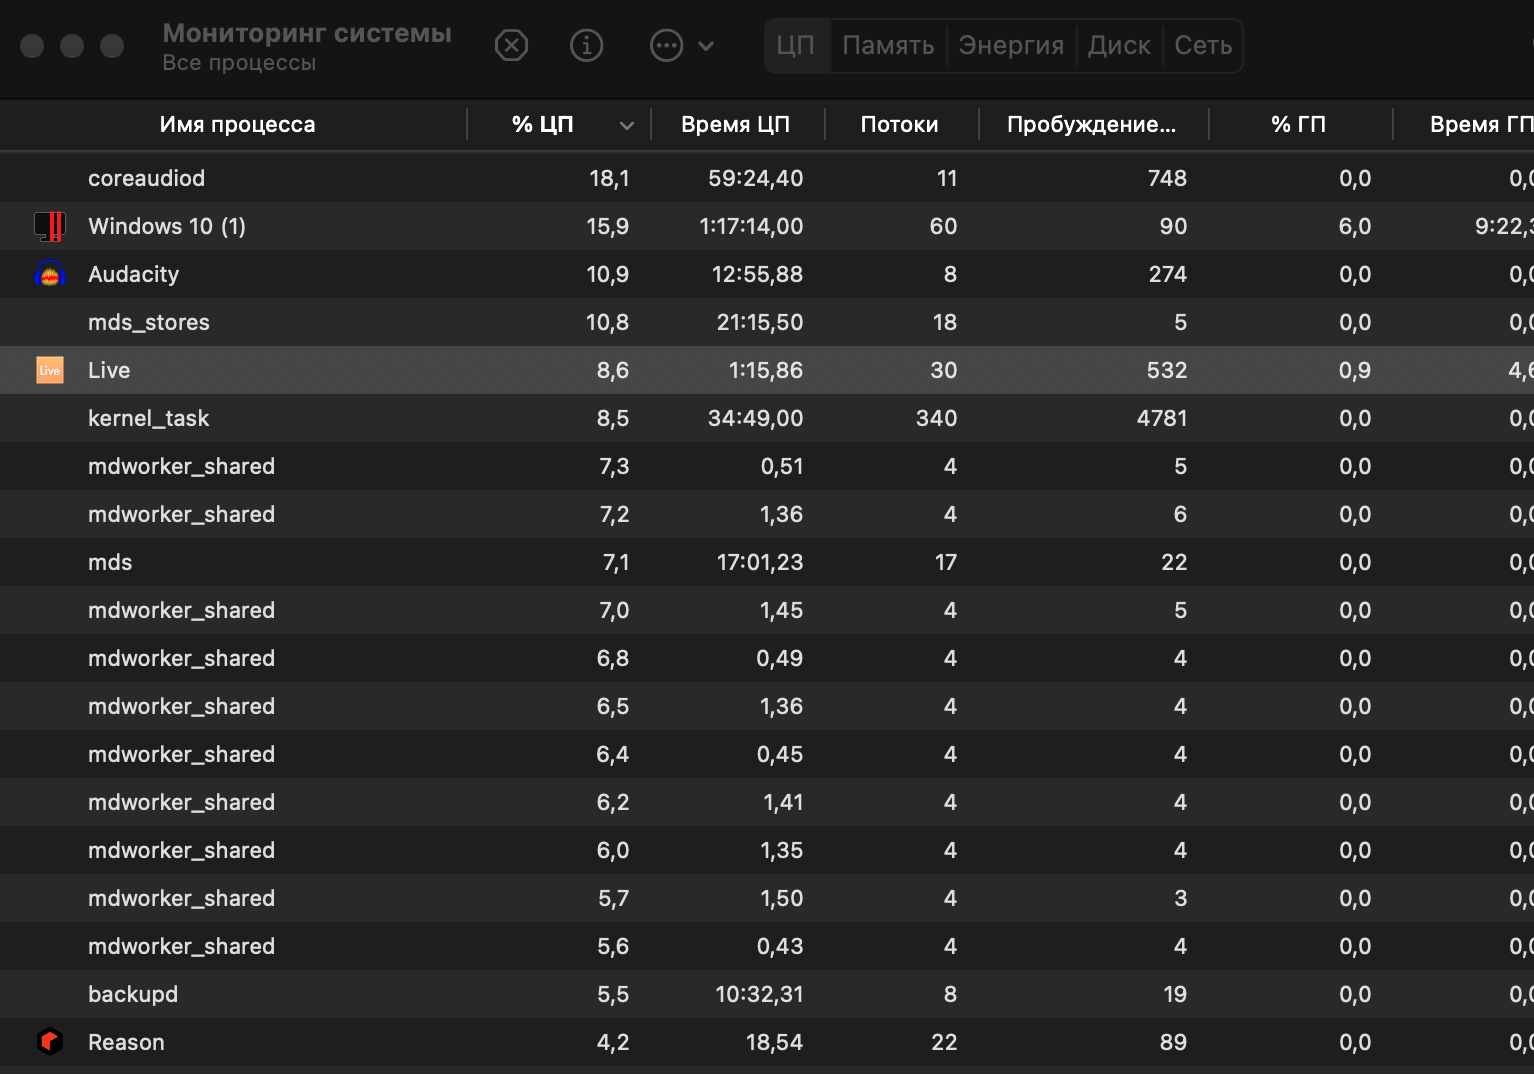The width and height of the screenshot is (1534, 1074).
Task: Sort by Потоки column header
Action: [899, 125]
